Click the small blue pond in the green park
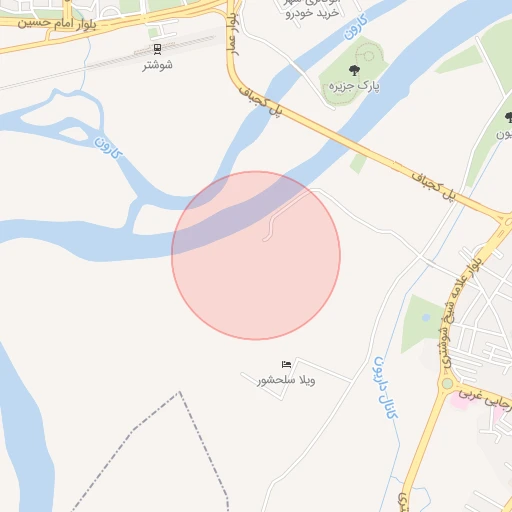This screenshot has height=512, width=512. (426, 317)
